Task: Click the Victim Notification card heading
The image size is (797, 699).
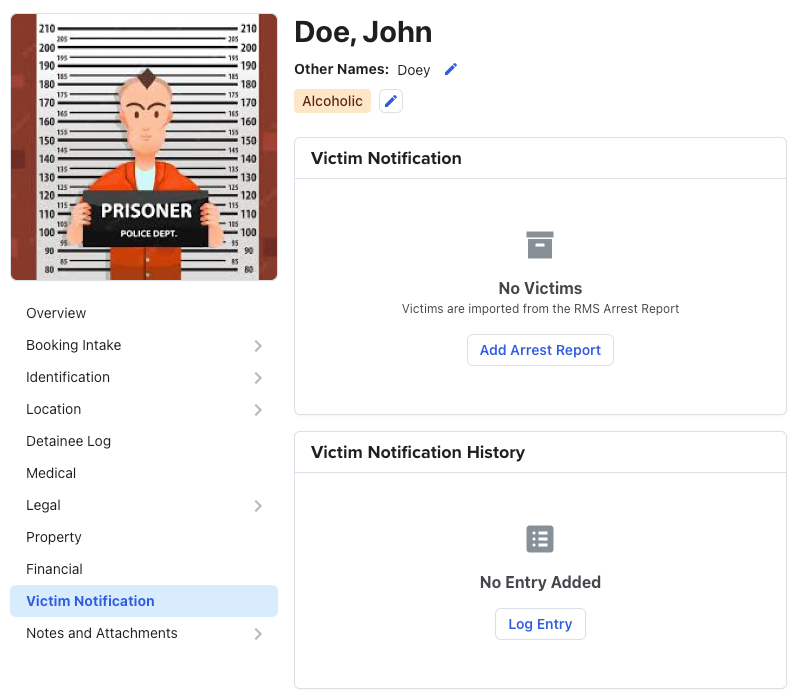Action: [x=386, y=158]
